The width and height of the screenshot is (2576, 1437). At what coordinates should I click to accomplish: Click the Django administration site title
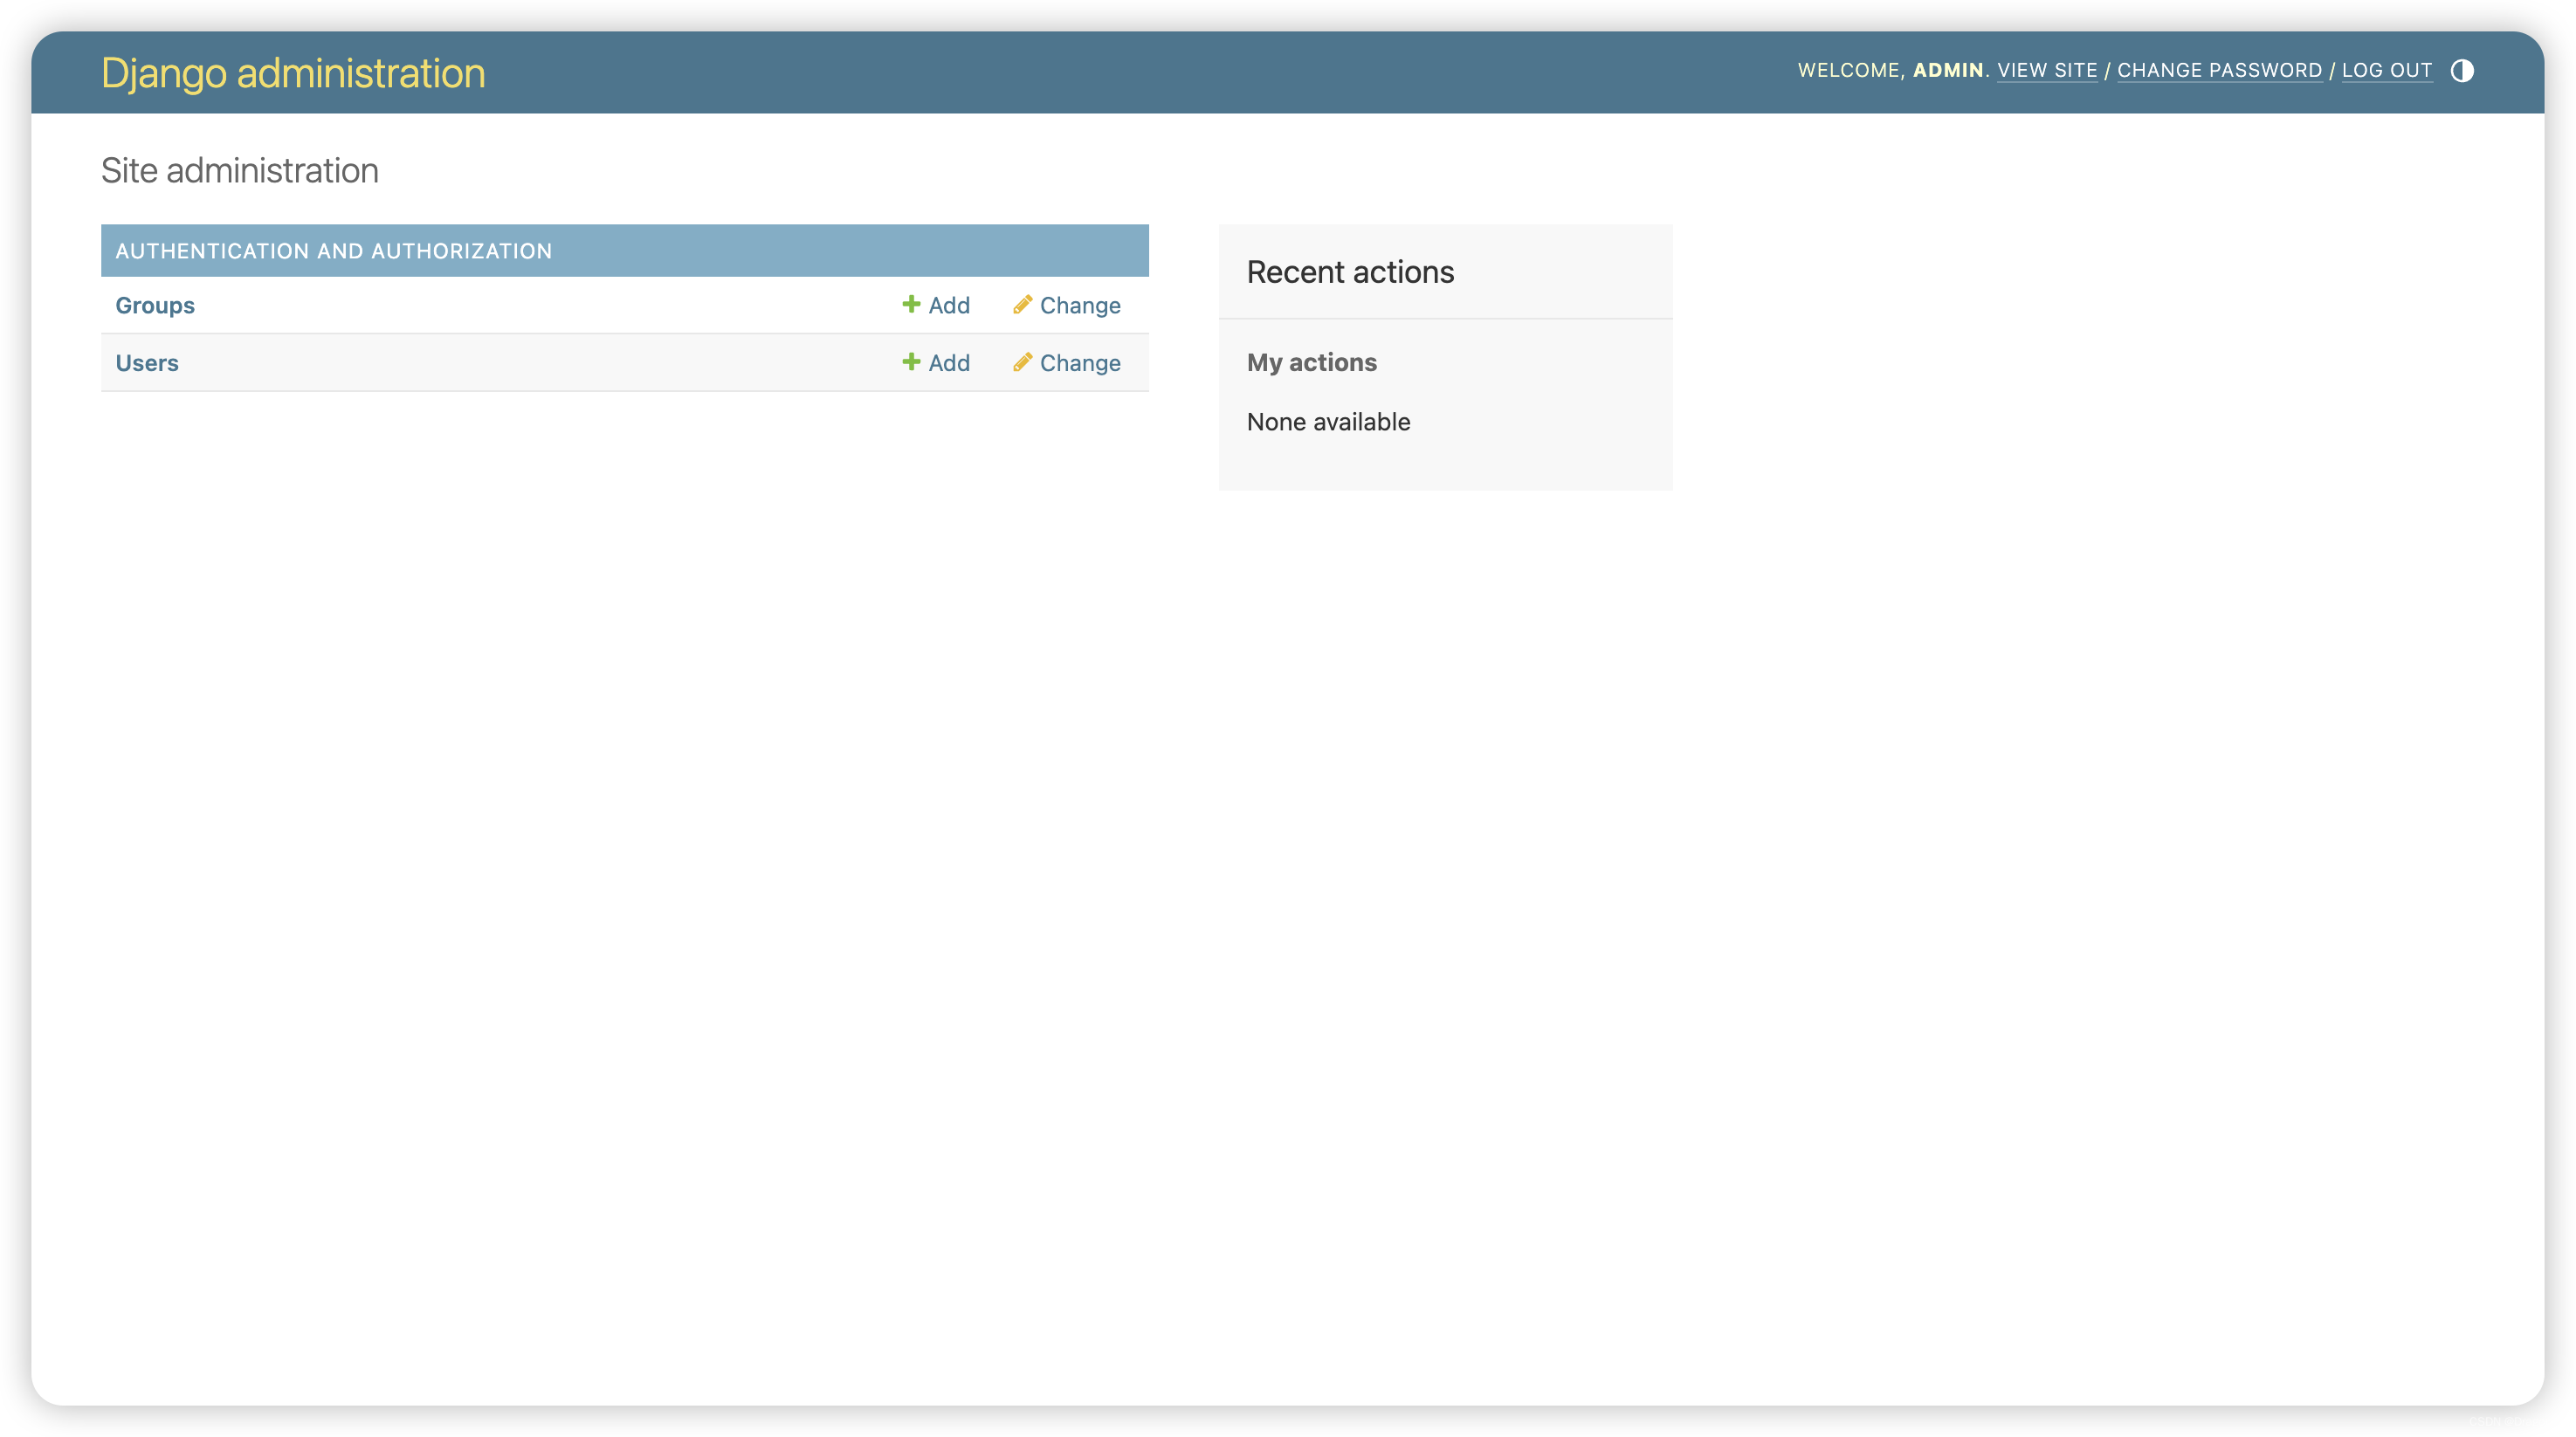(293, 73)
